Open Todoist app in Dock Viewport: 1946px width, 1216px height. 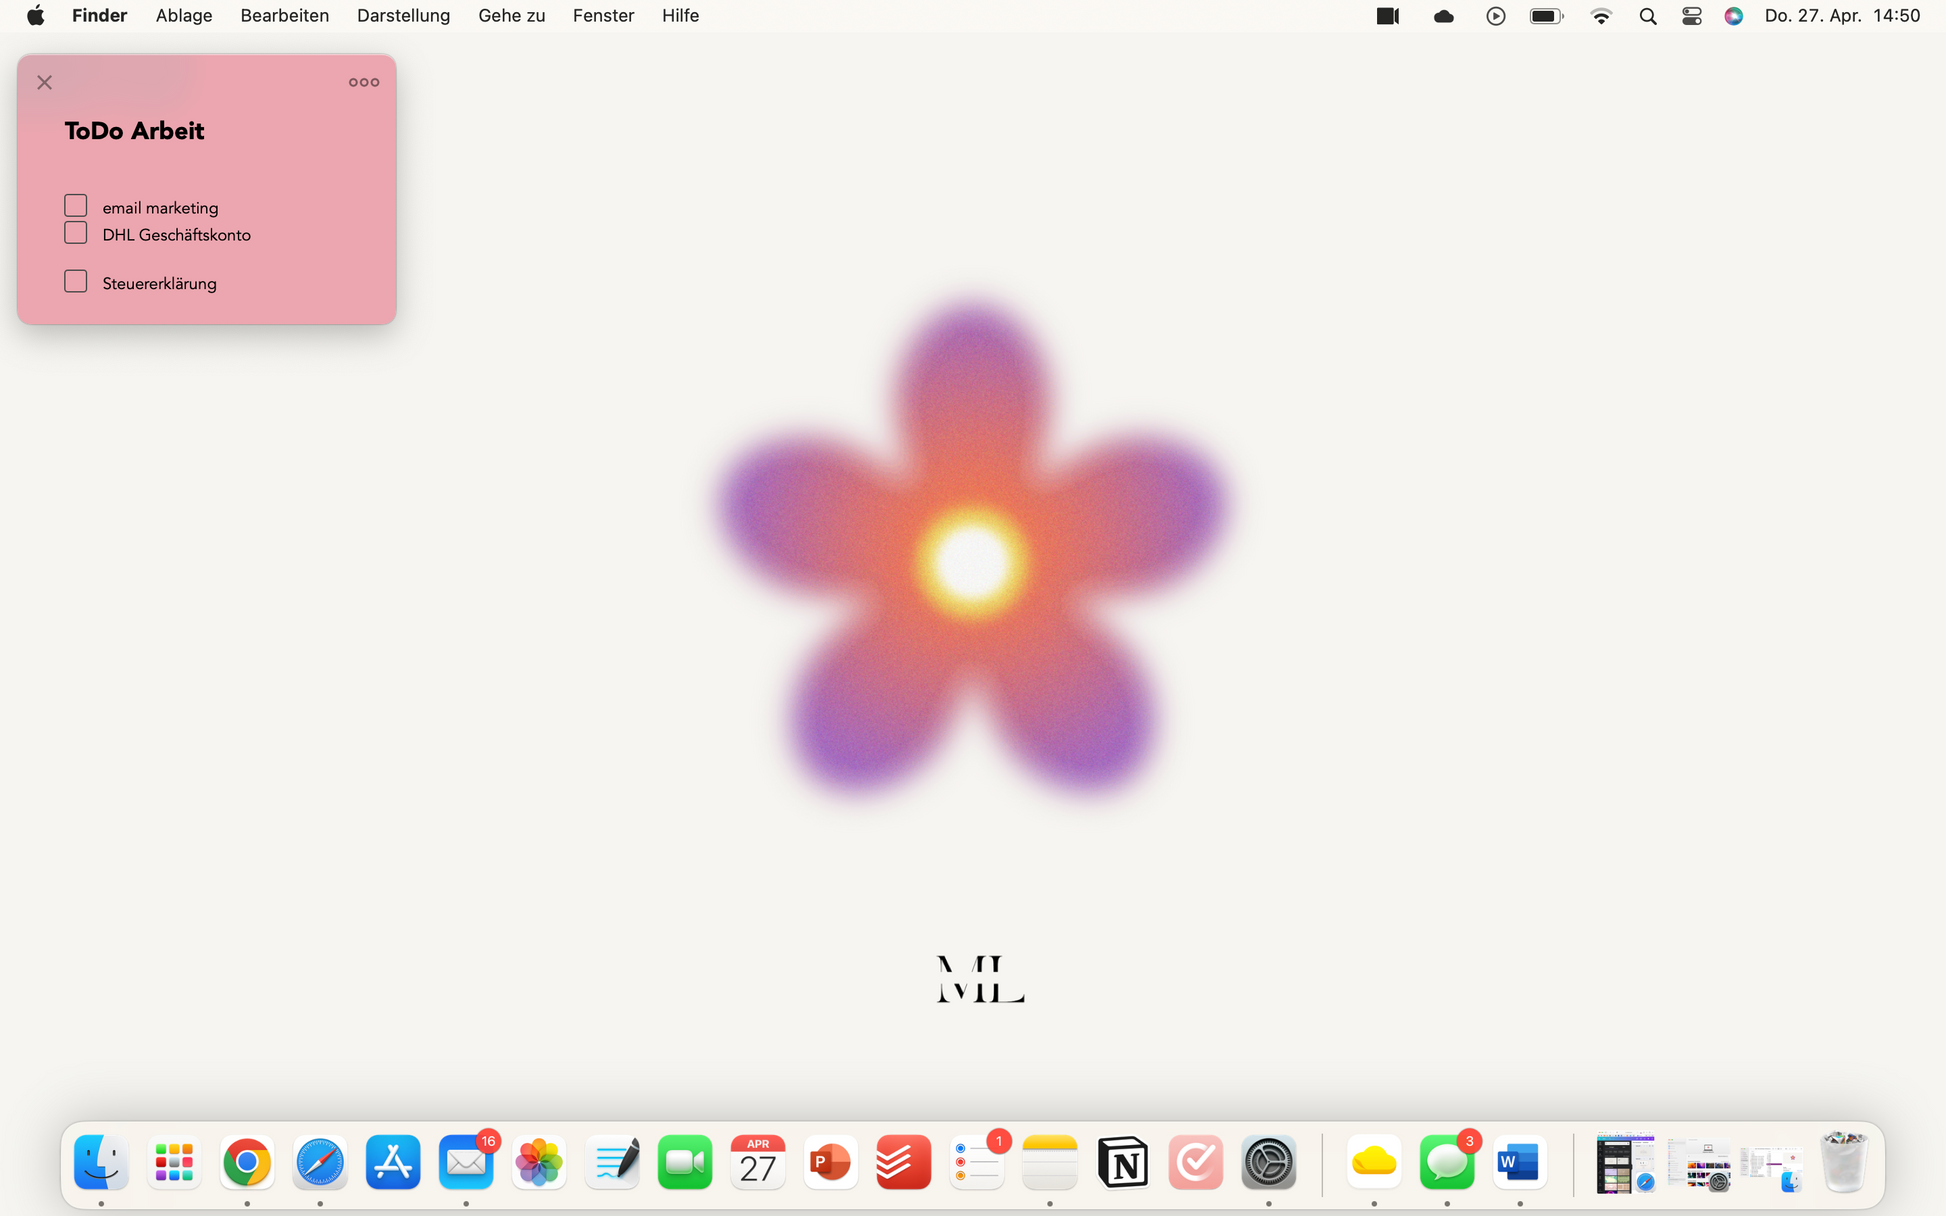[x=903, y=1162]
